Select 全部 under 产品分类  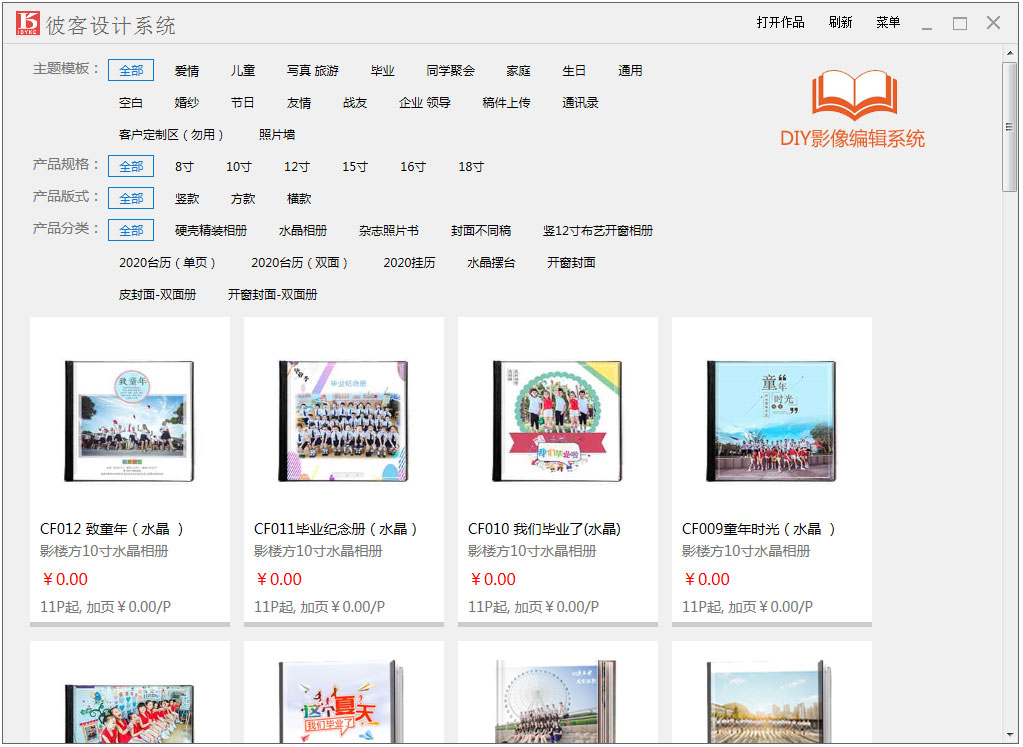click(x=131, y=230)
